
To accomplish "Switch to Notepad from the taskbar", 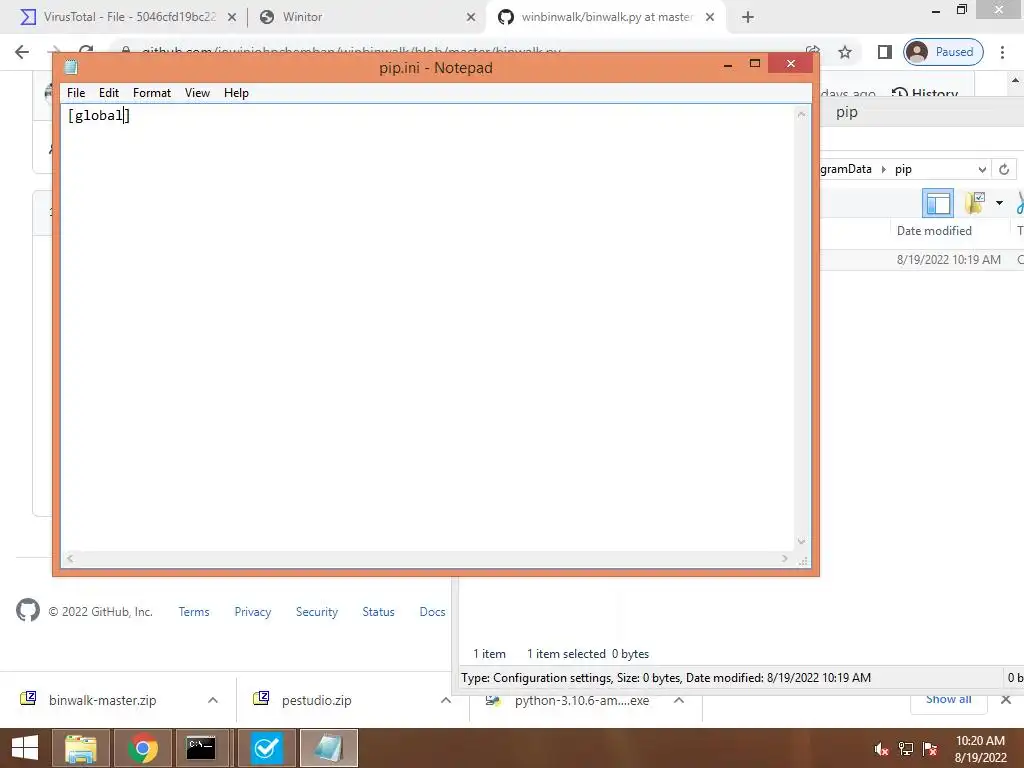I will click(x=328, y=748).
